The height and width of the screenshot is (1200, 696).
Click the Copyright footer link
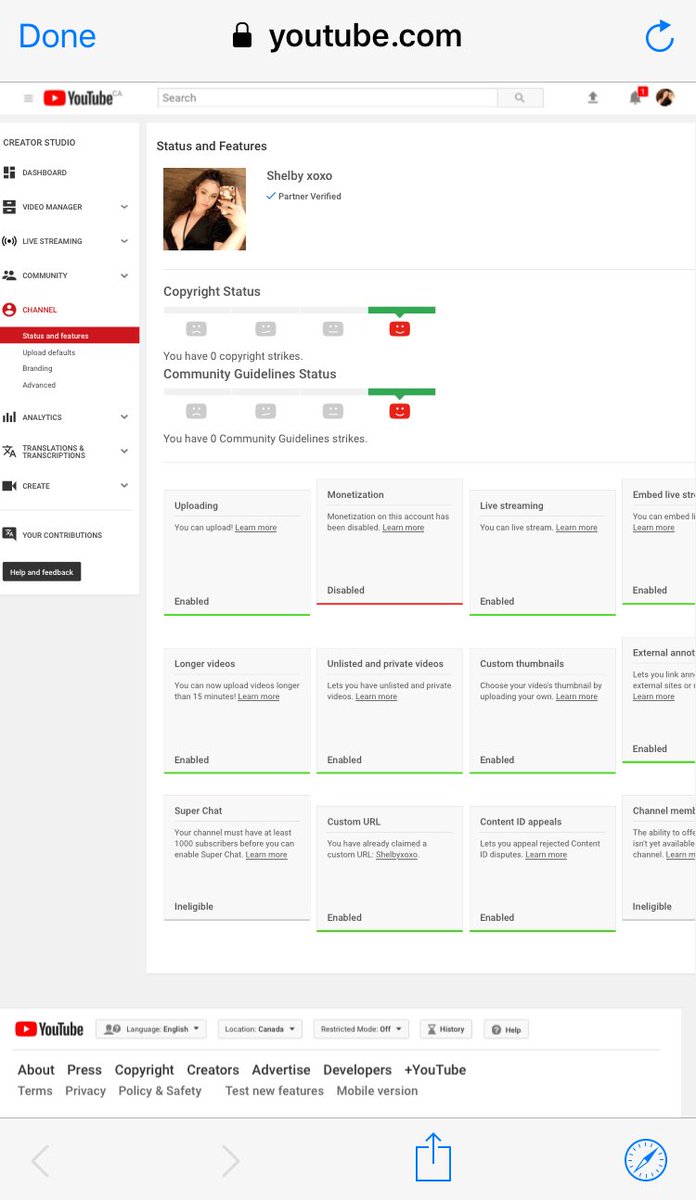(x=144, y=1070)
